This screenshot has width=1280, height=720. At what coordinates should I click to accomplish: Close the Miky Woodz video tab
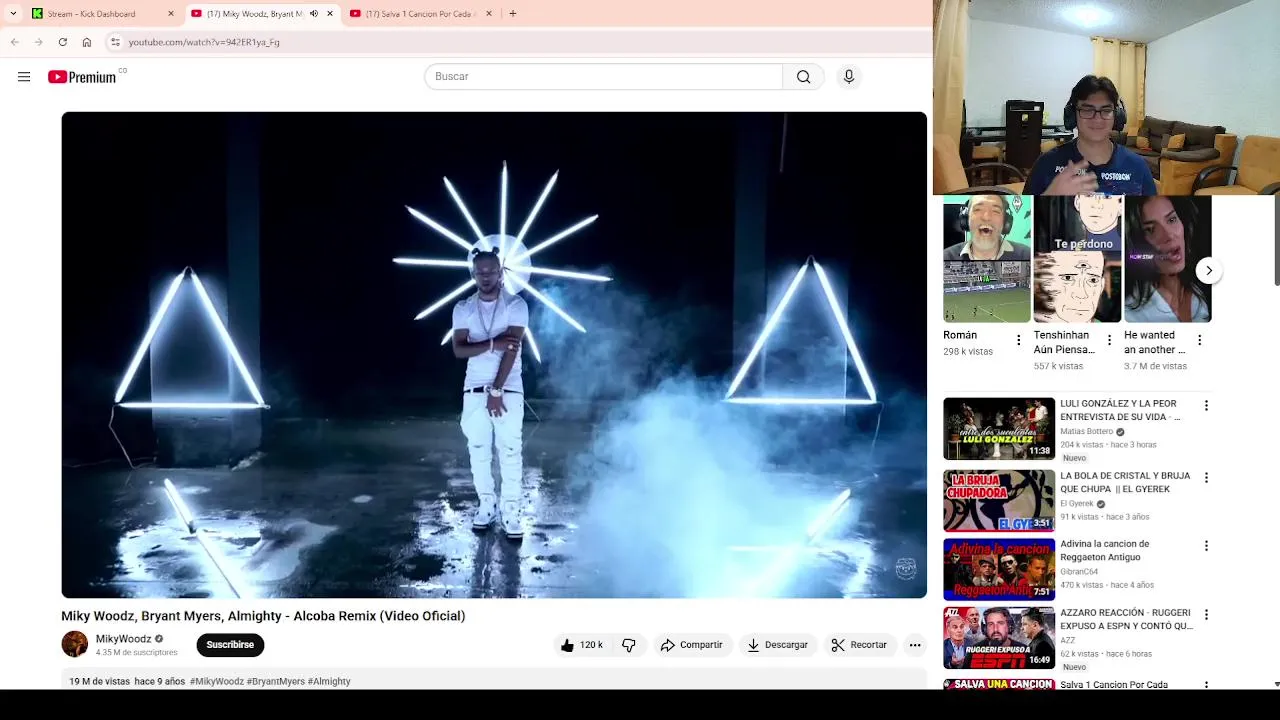pyautogui.click(x=330, y=14)
